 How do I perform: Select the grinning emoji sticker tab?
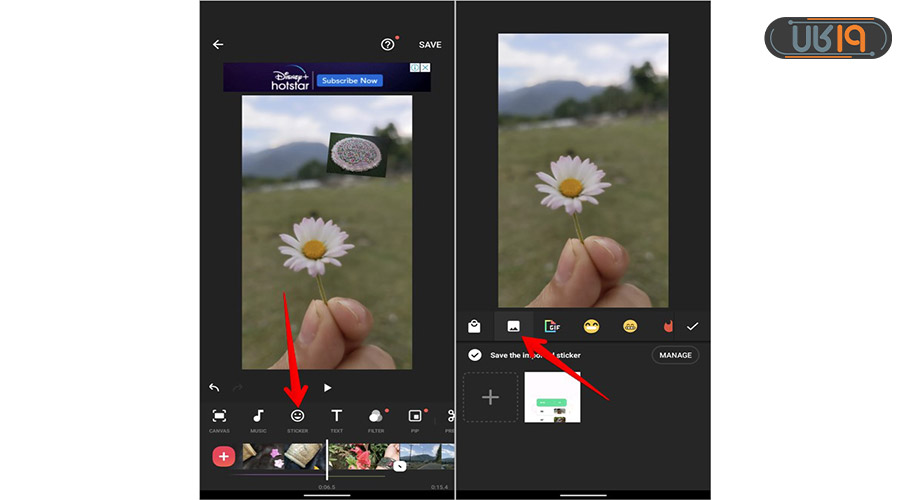(x=591, y=326)
